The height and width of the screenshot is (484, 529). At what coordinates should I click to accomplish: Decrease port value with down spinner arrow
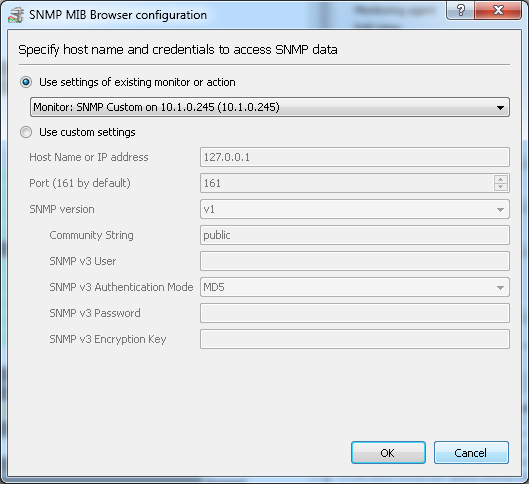click(x=501, y=187)
